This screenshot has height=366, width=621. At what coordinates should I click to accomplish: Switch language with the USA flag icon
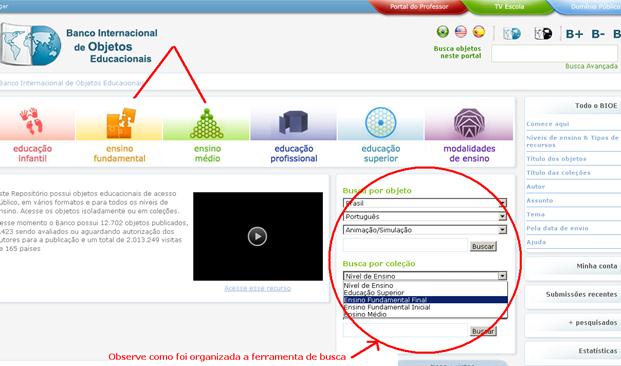(461, 32)
